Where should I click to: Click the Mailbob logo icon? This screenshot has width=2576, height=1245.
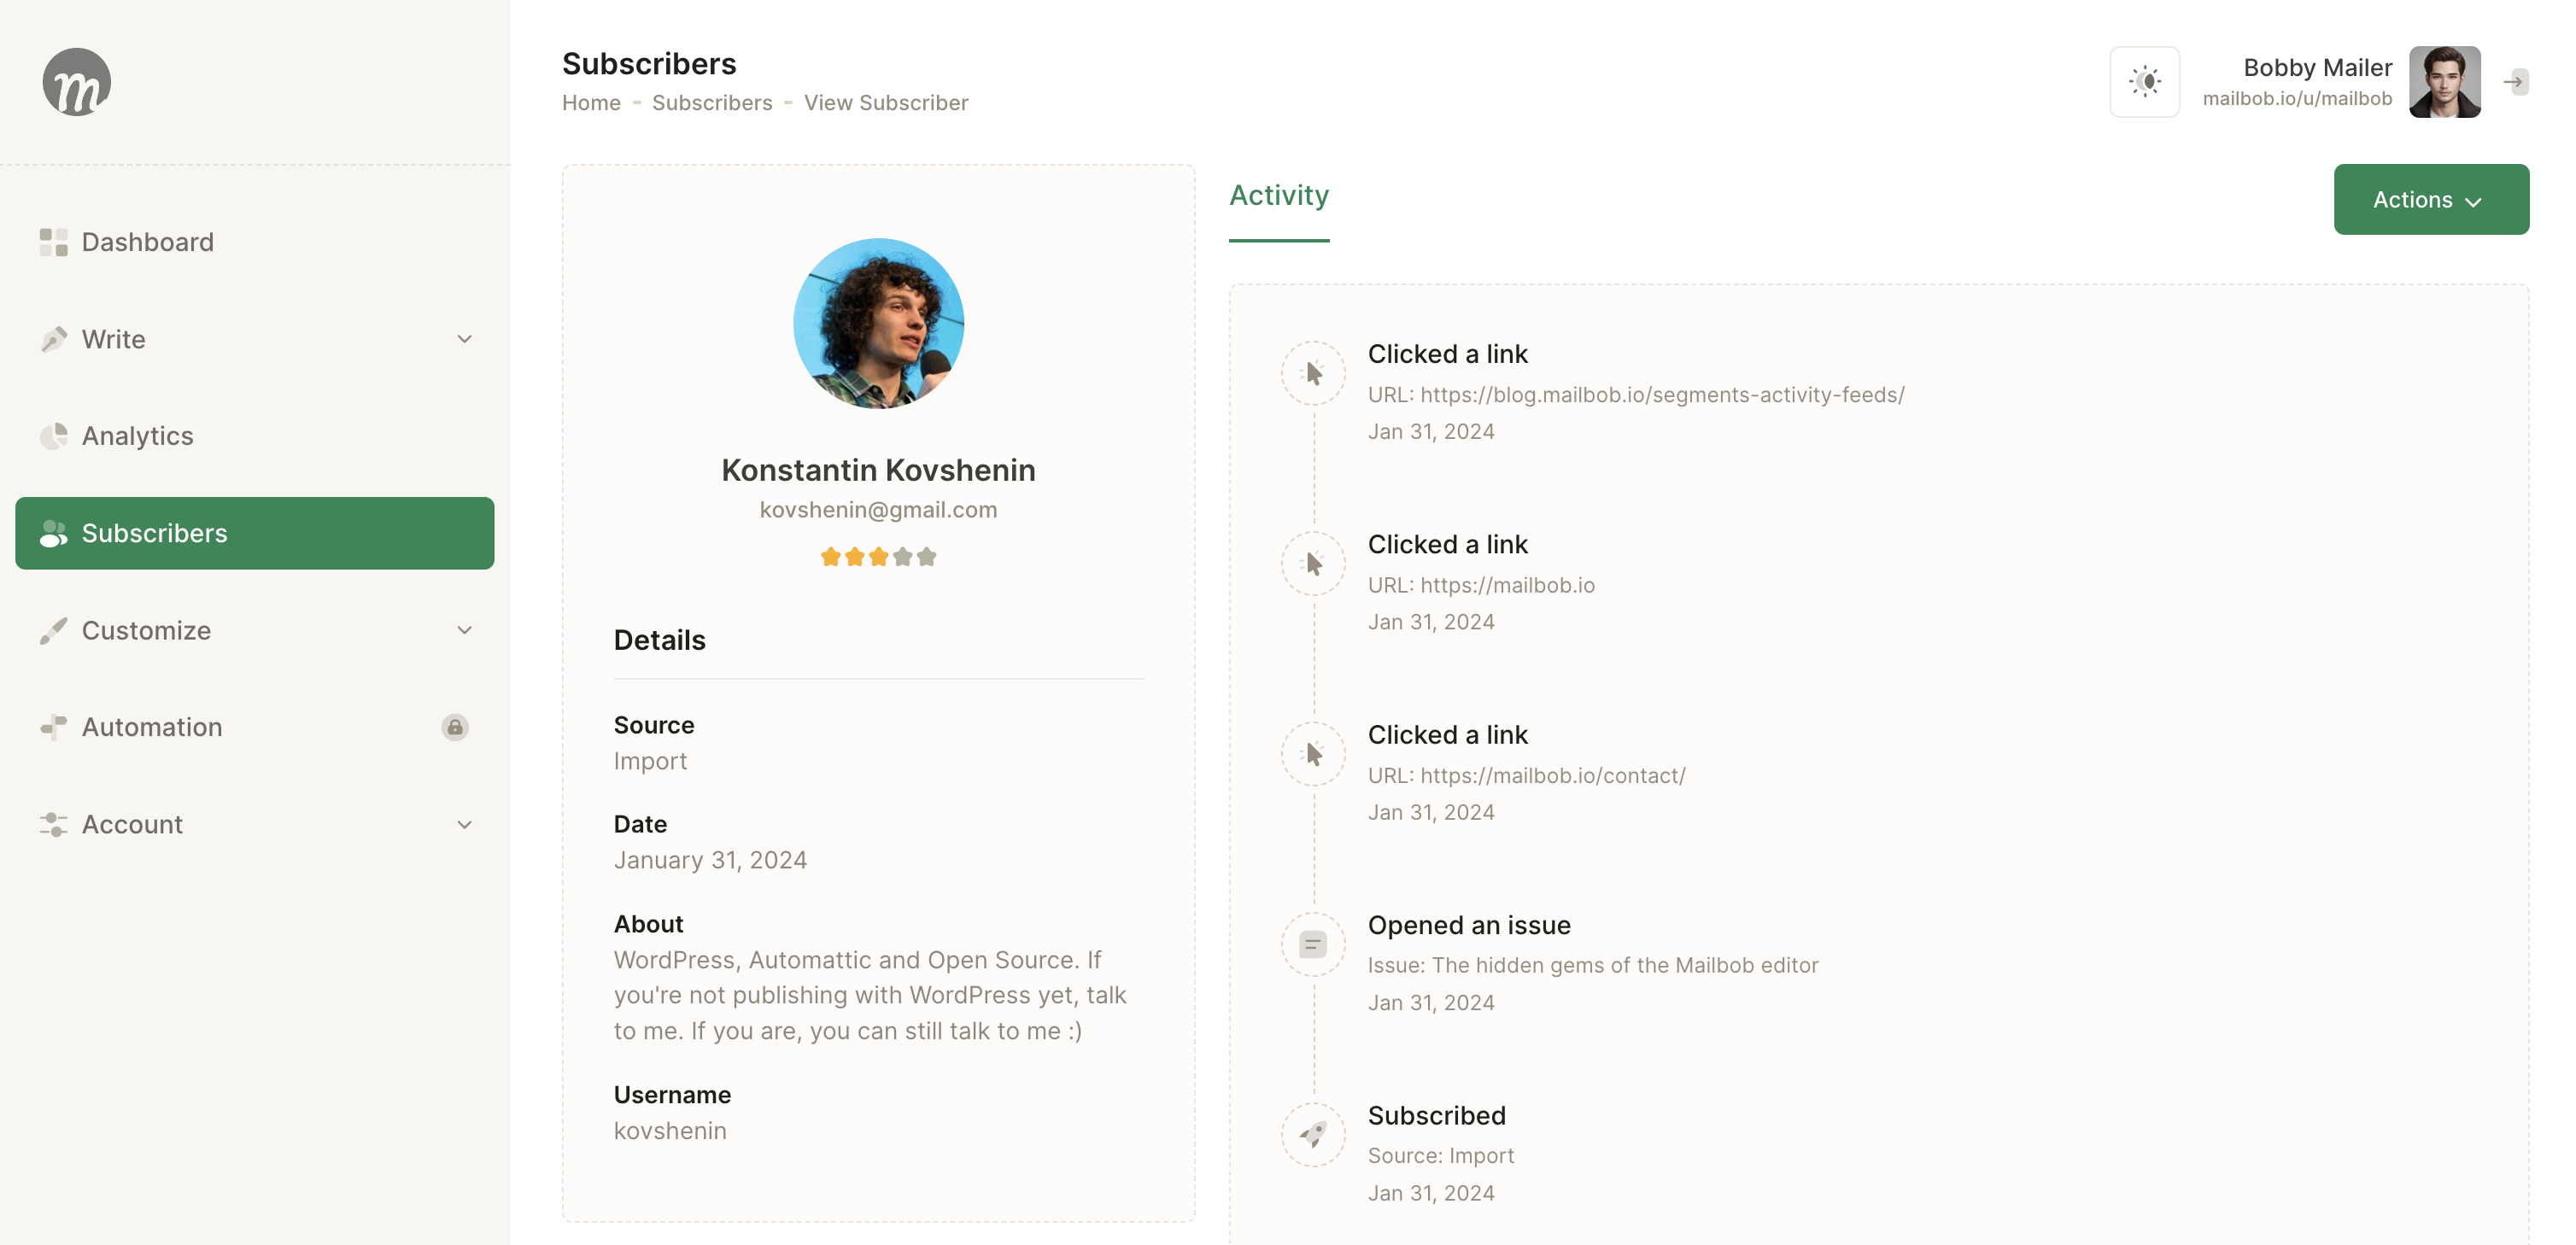[77, 82]
